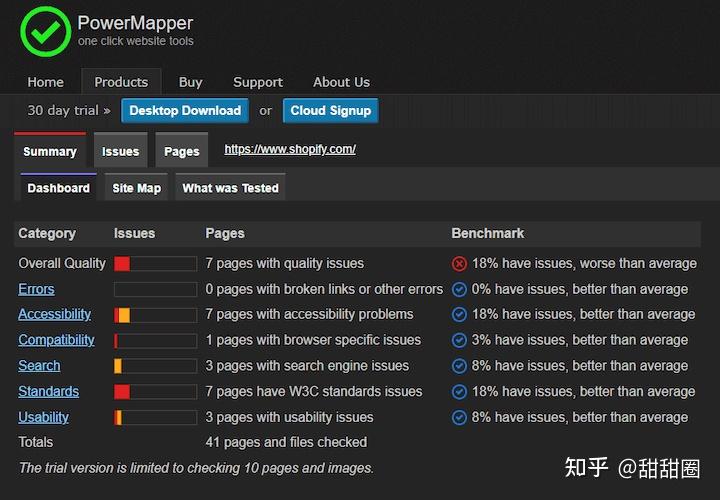Click the Overall Quality issues bar

point(156,264)
